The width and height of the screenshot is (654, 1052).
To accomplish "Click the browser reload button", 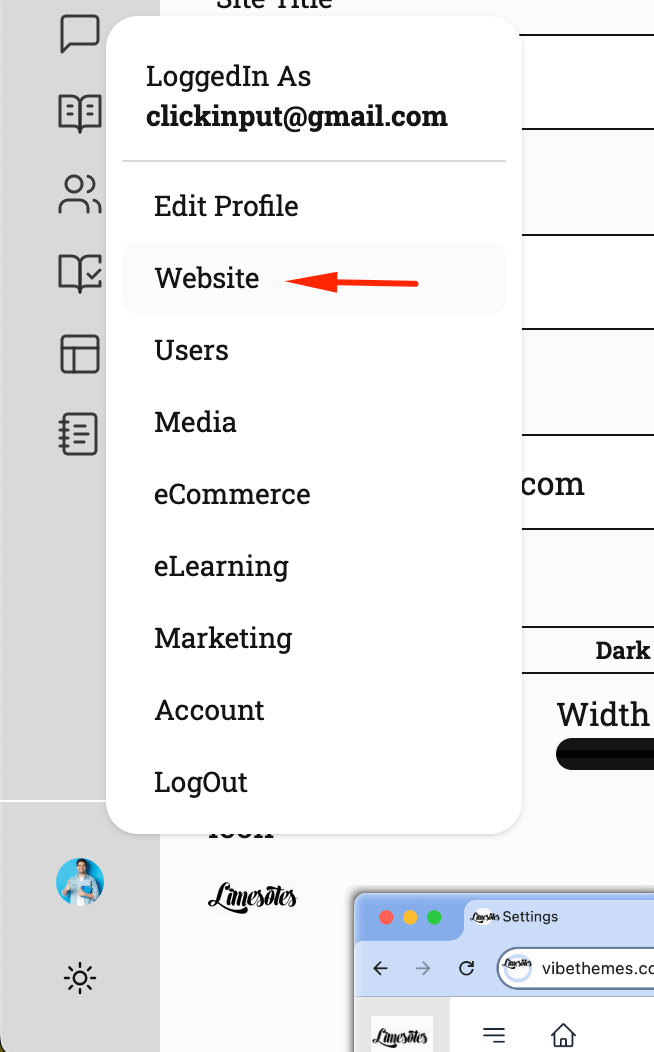I will (466, 968).
